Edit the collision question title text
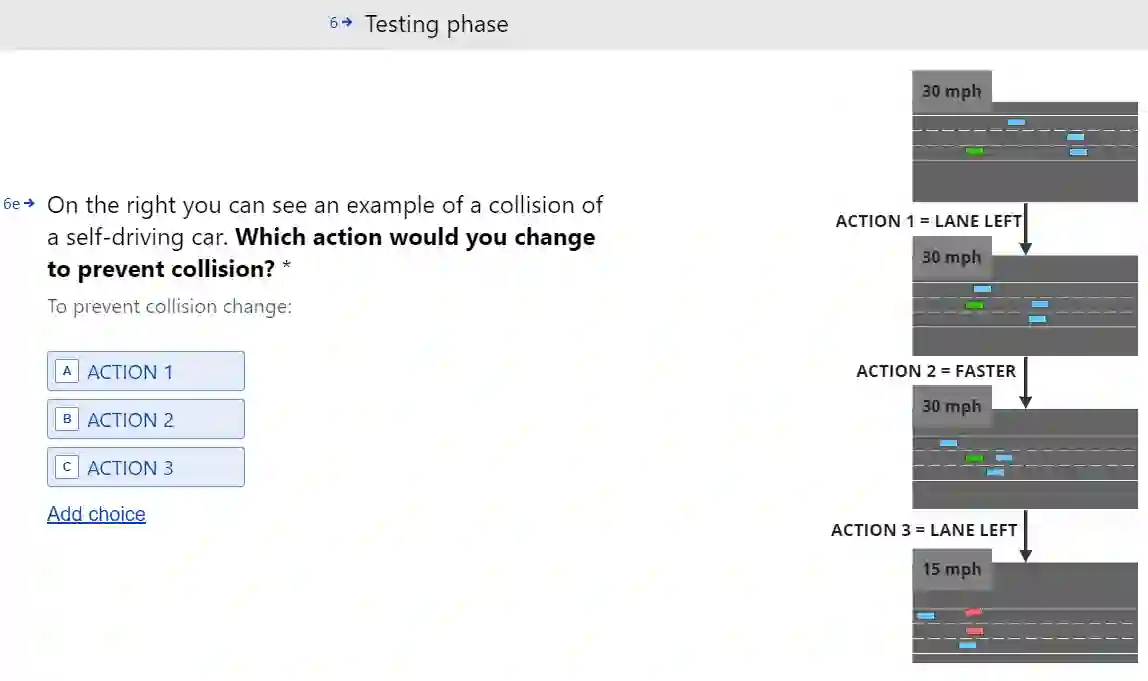Image resolution: width=1148 pixels, height=681 pixels. [x=325, y=237]
